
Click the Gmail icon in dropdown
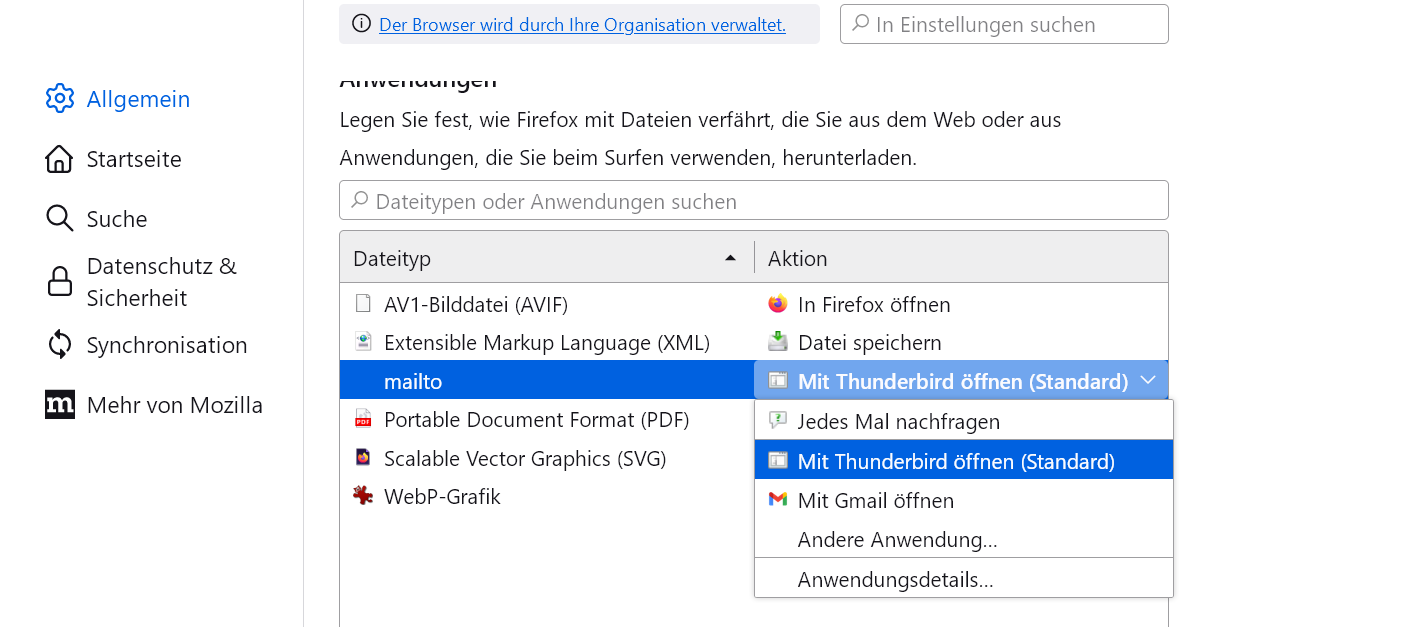(x=778, y=500)
